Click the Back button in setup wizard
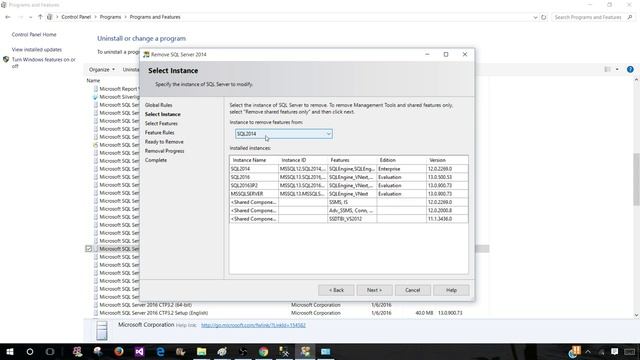This screenshot has height=360, width=640. [x=336, y=290]
